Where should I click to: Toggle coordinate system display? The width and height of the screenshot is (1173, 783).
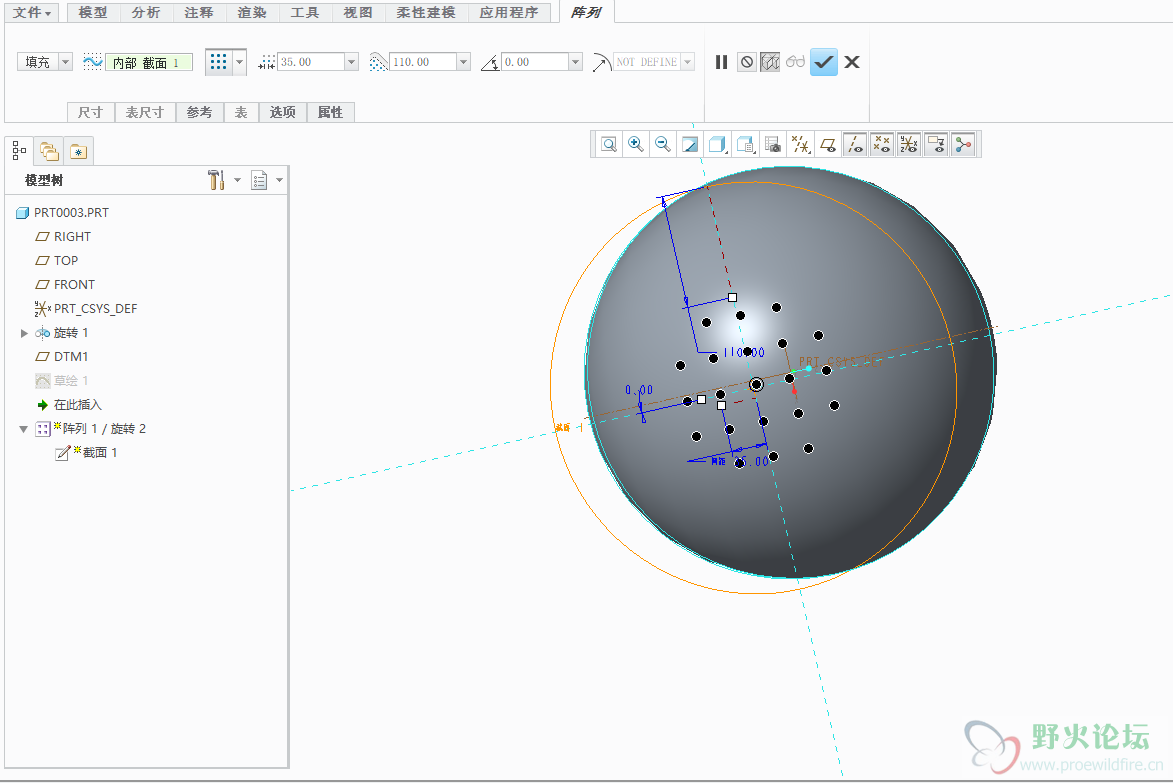909,144
